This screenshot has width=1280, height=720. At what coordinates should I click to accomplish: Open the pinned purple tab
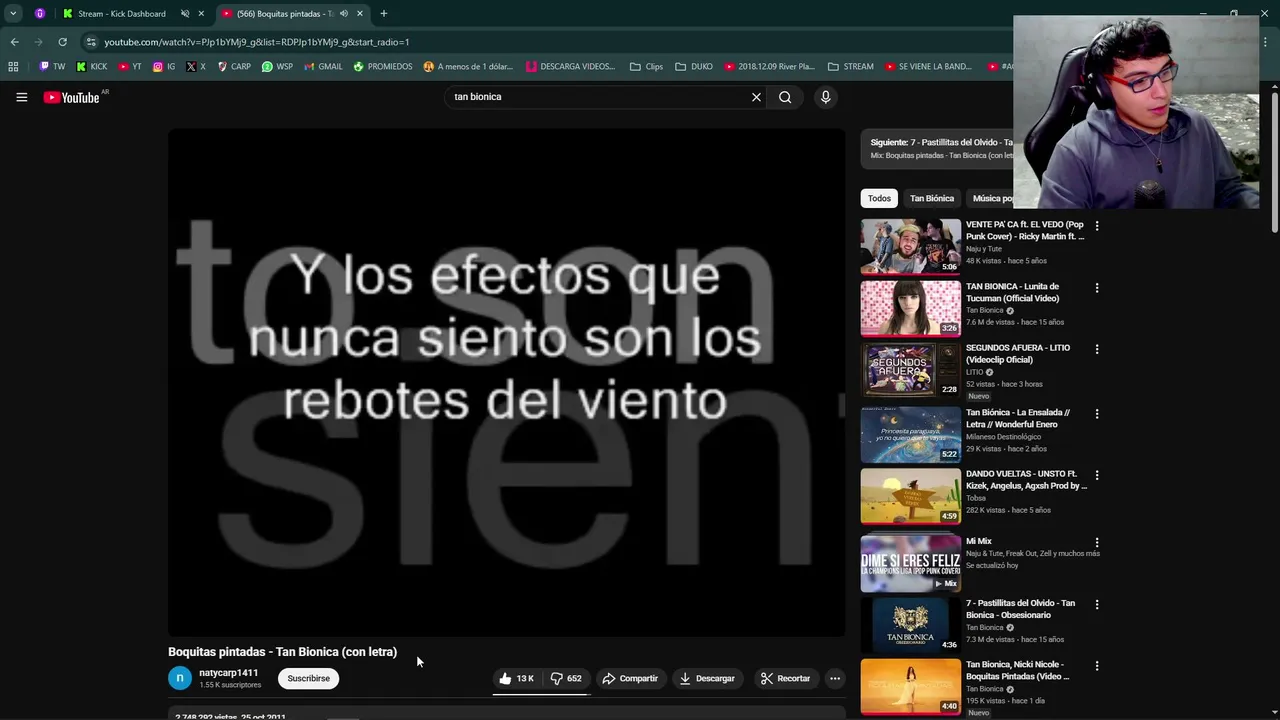coord(40,14)
